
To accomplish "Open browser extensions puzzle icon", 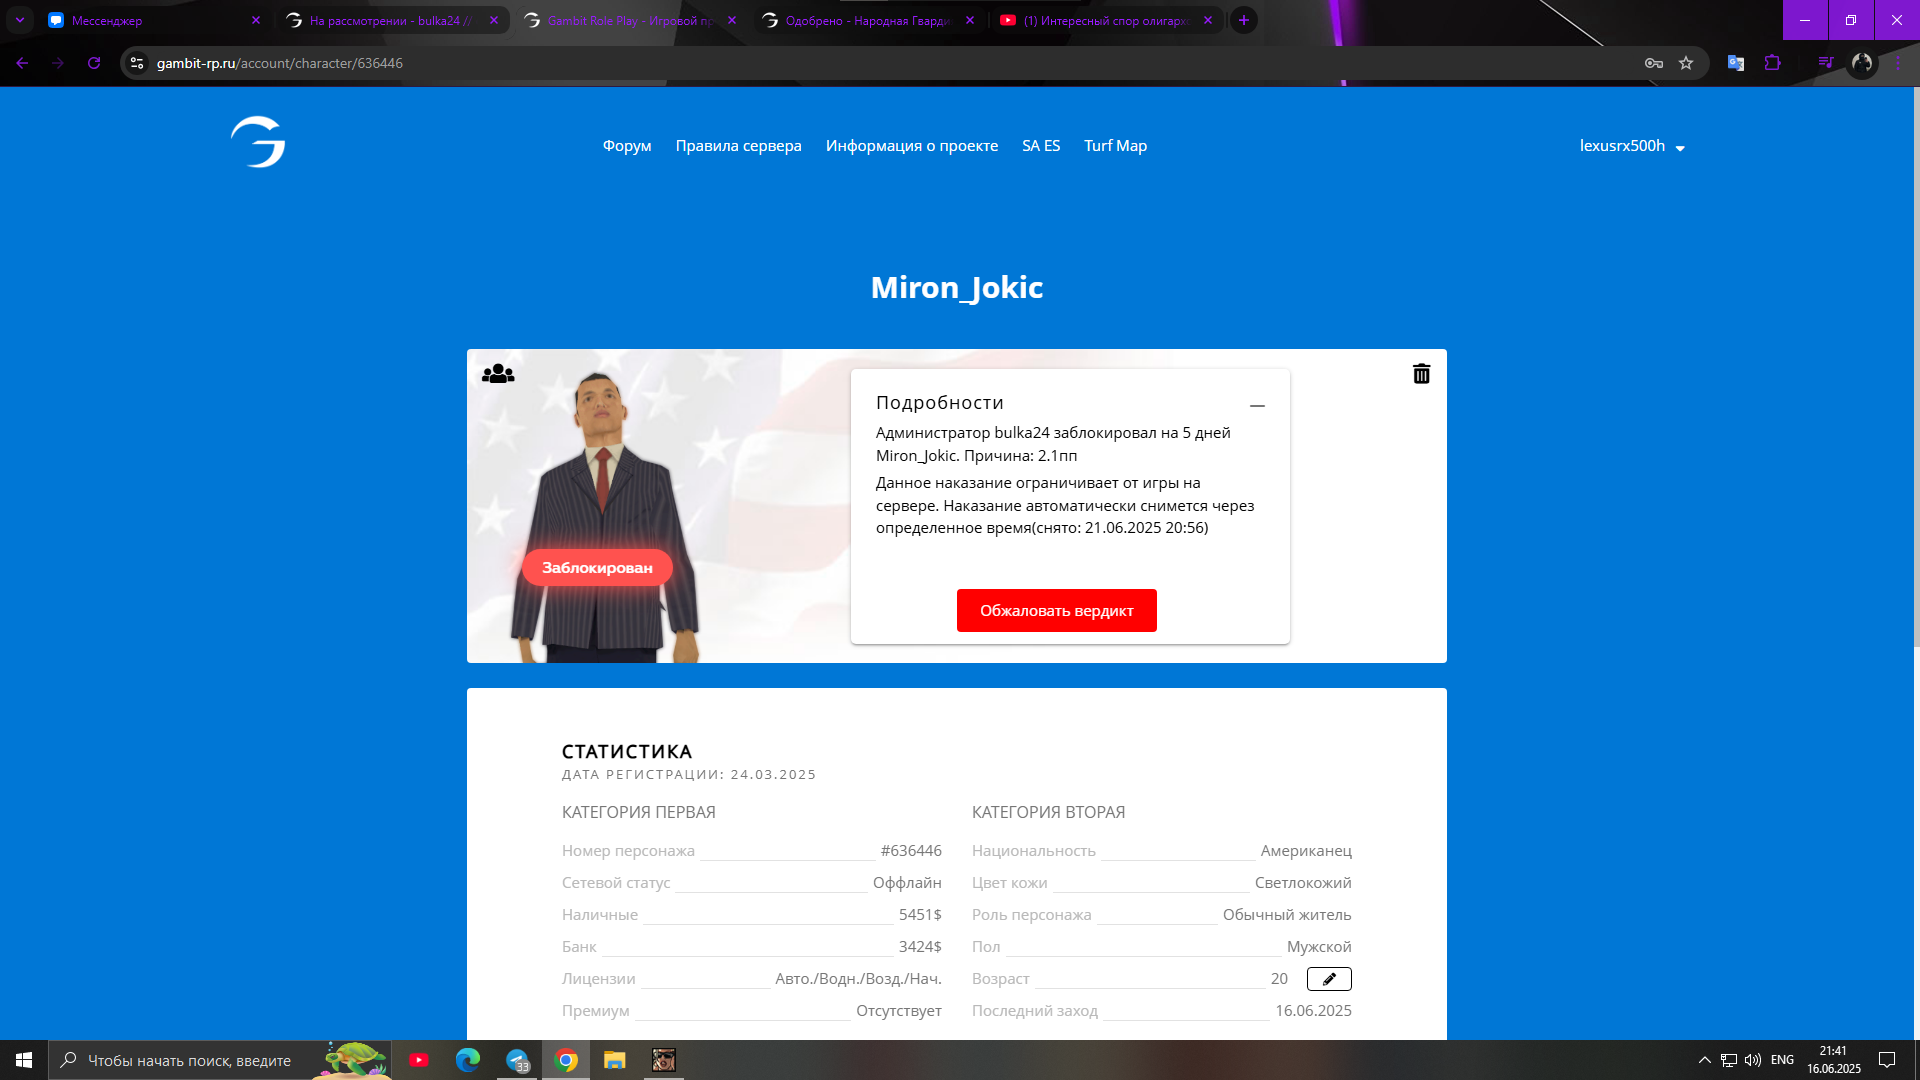I will (1772, 63).
